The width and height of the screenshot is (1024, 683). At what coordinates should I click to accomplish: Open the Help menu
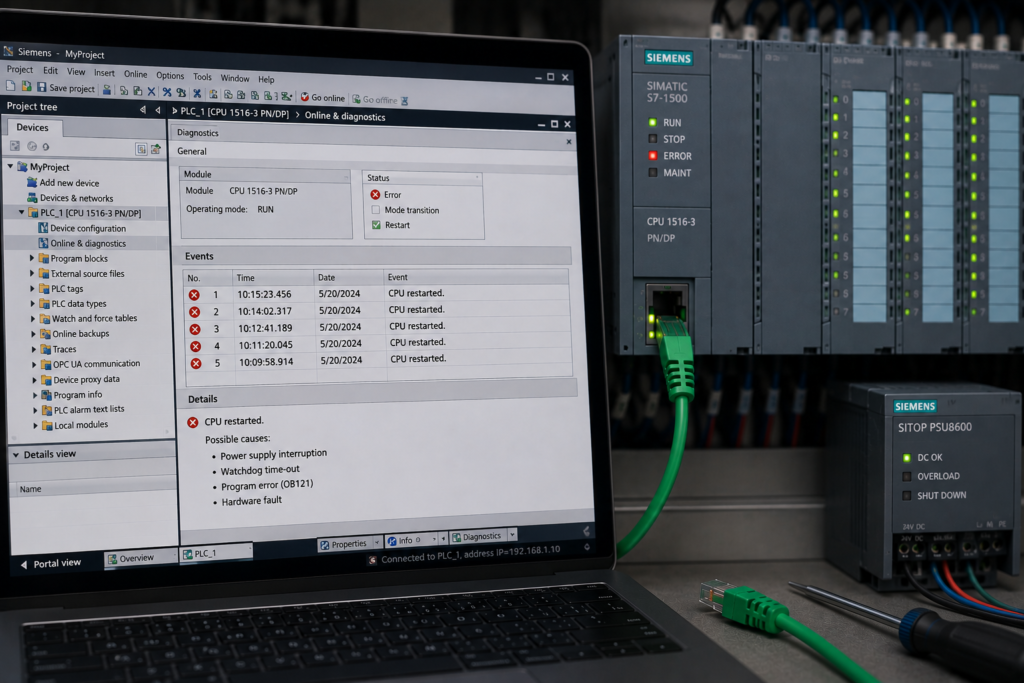point(266,79)
